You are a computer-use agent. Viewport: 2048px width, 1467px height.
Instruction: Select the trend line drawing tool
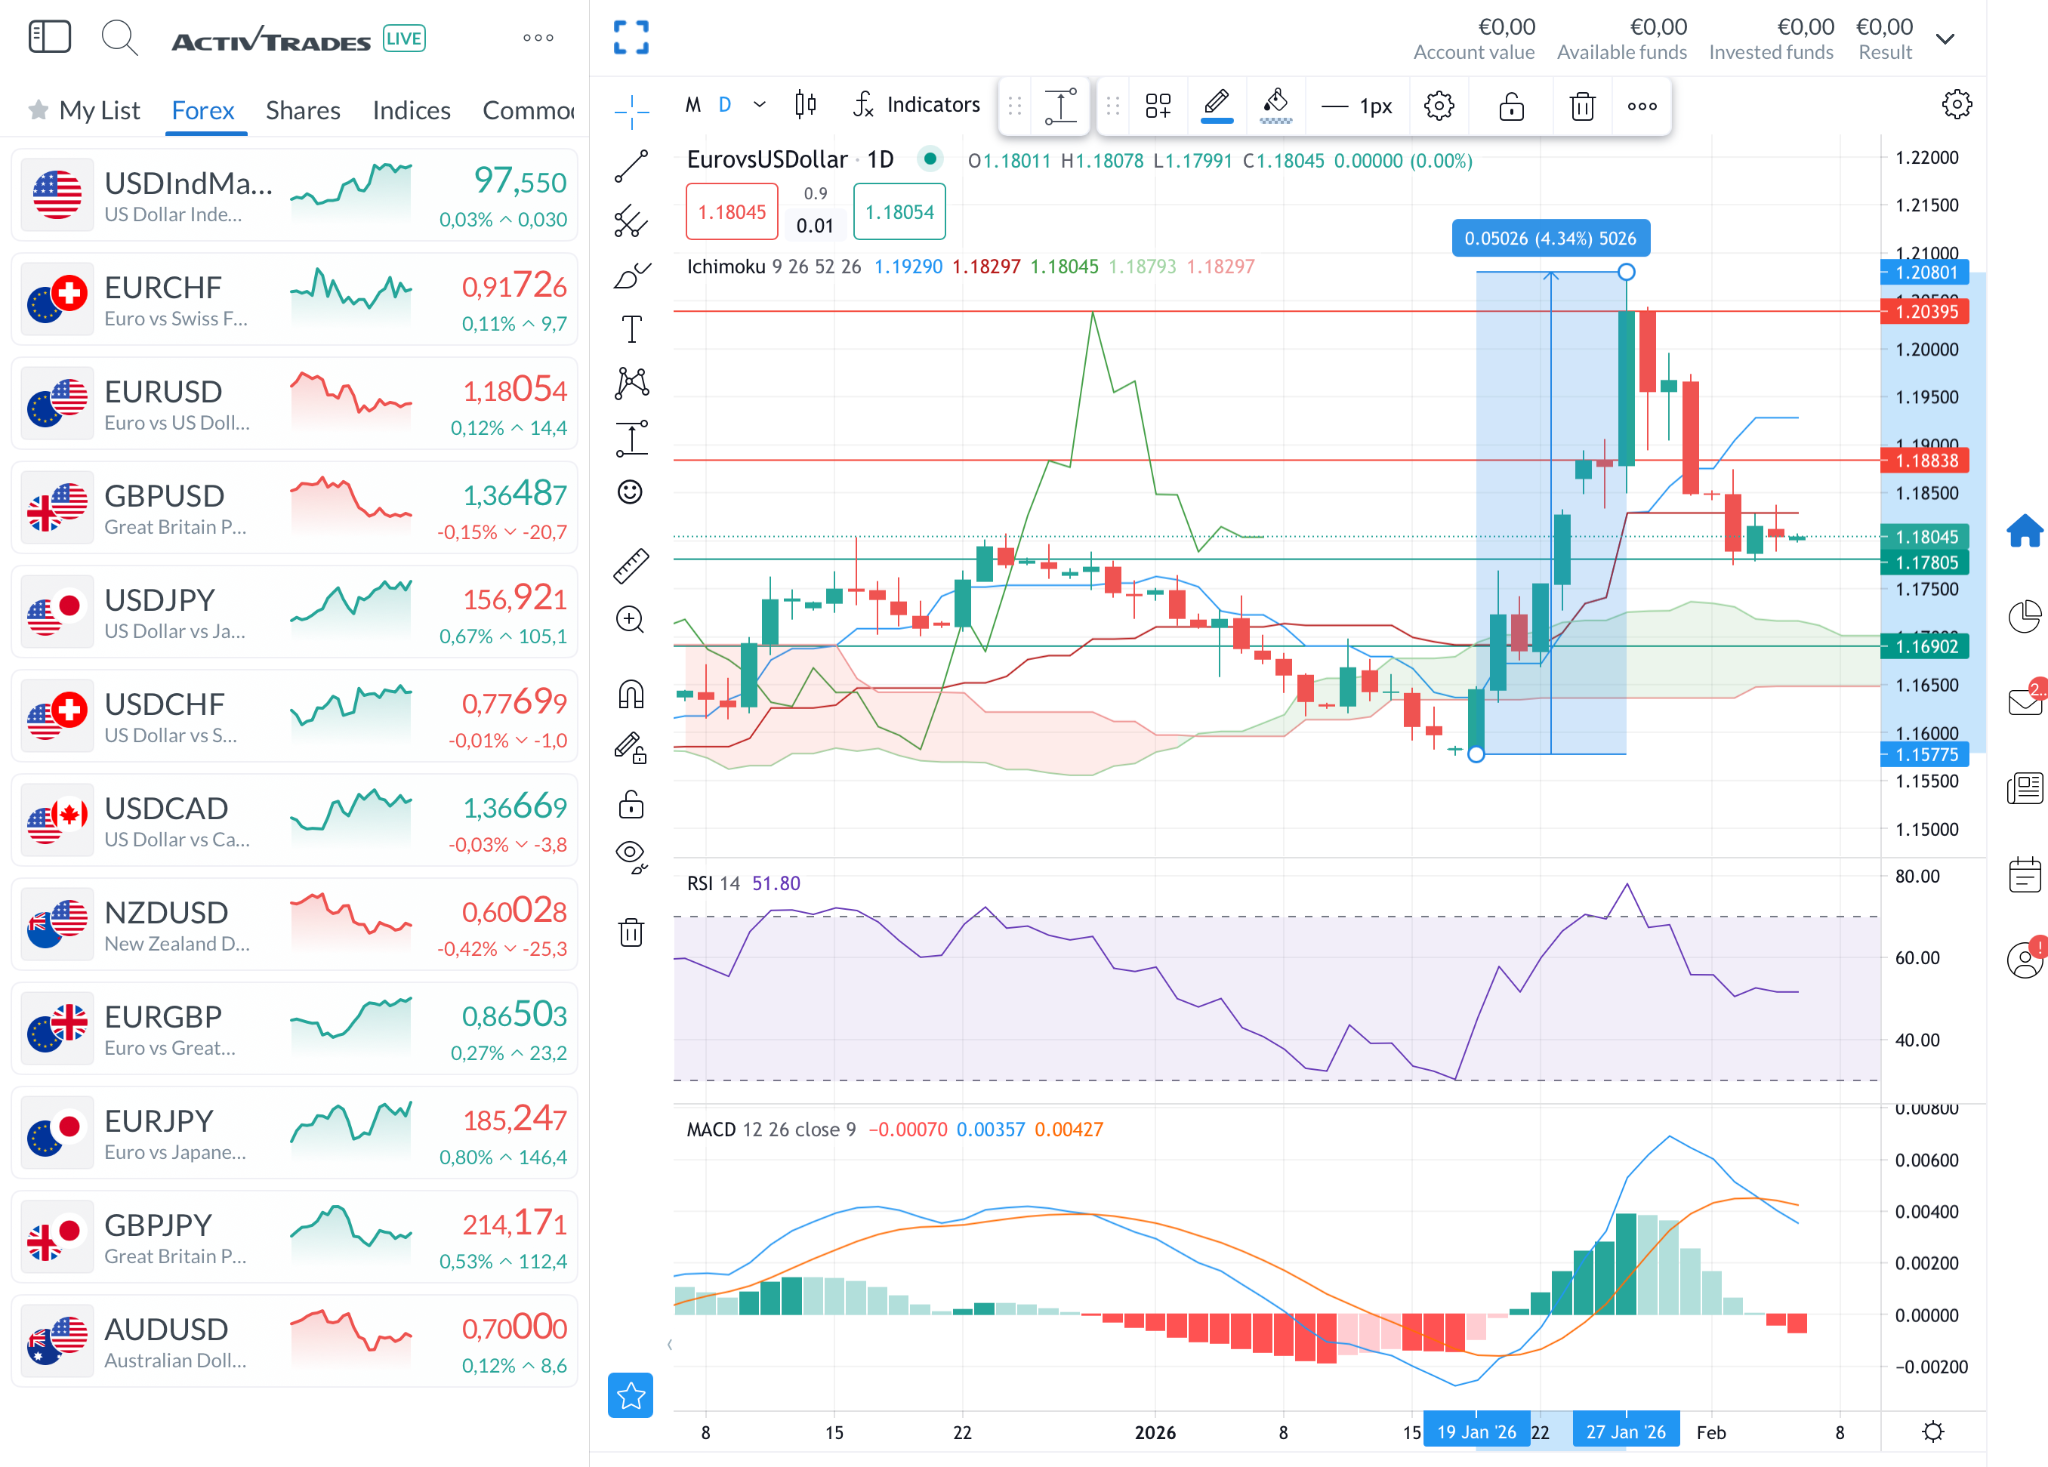coord(631,166)
